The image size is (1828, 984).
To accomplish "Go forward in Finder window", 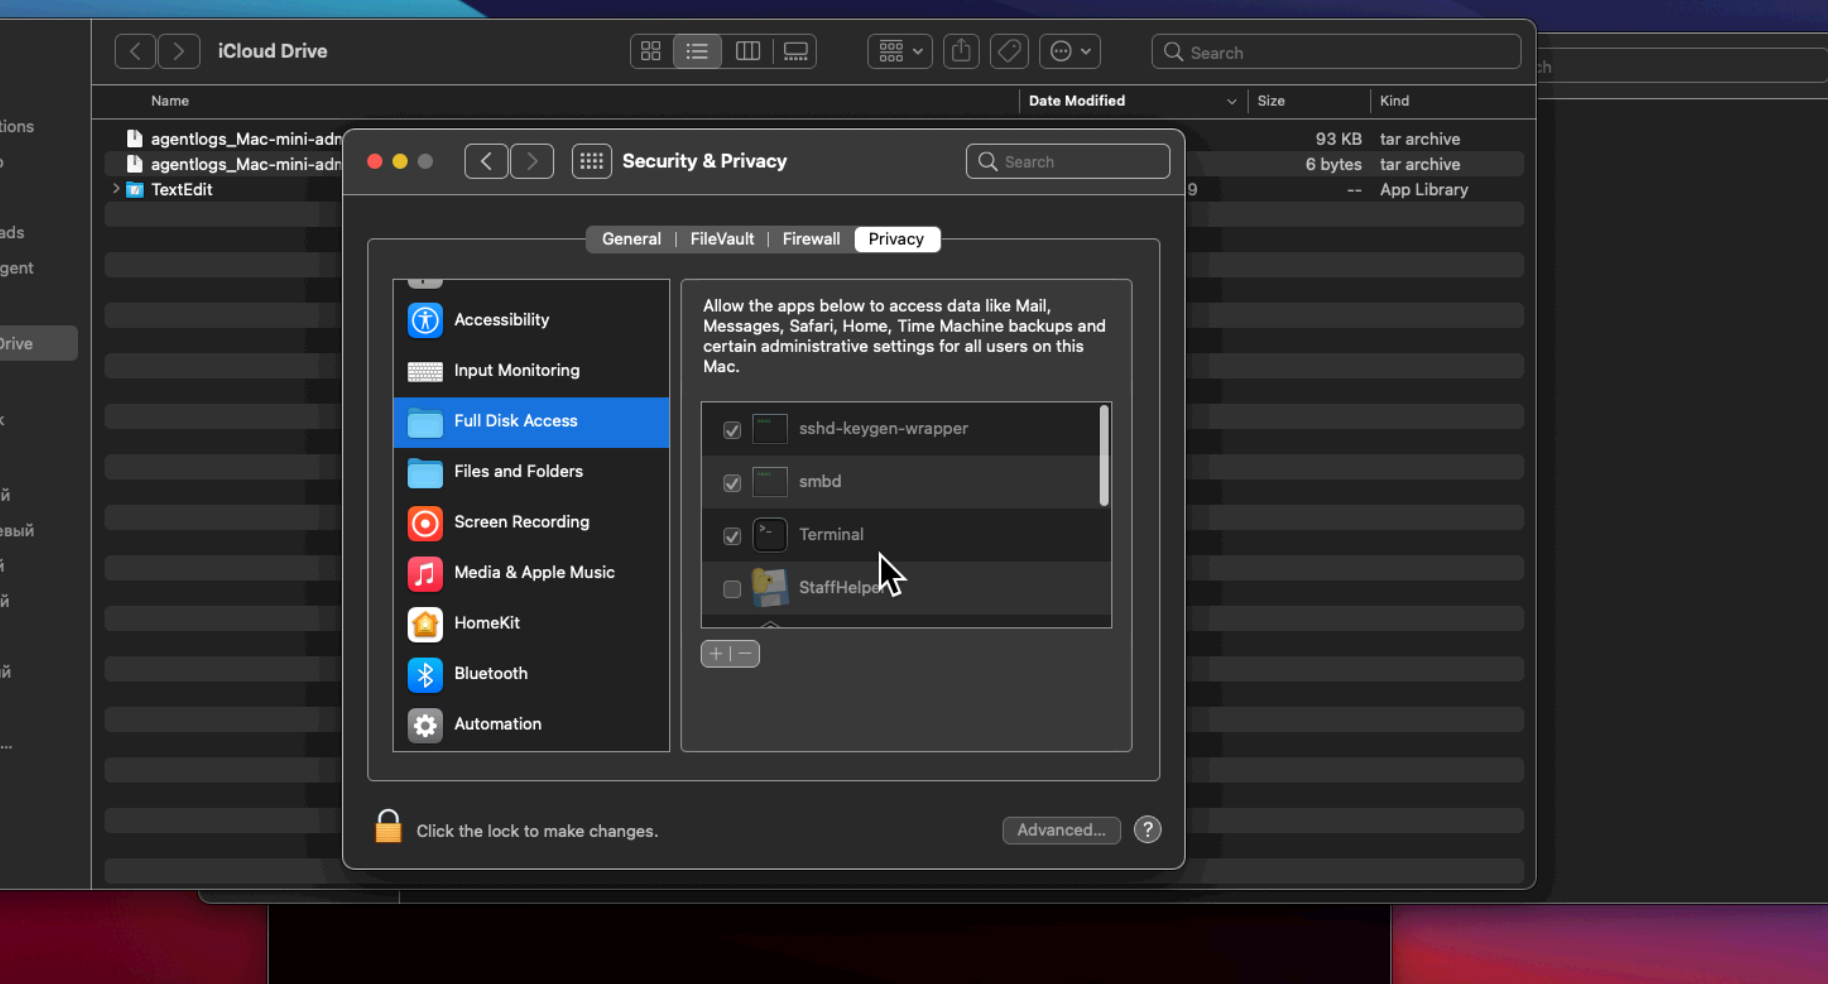I will pyautogui.click(x=178, y=51).
